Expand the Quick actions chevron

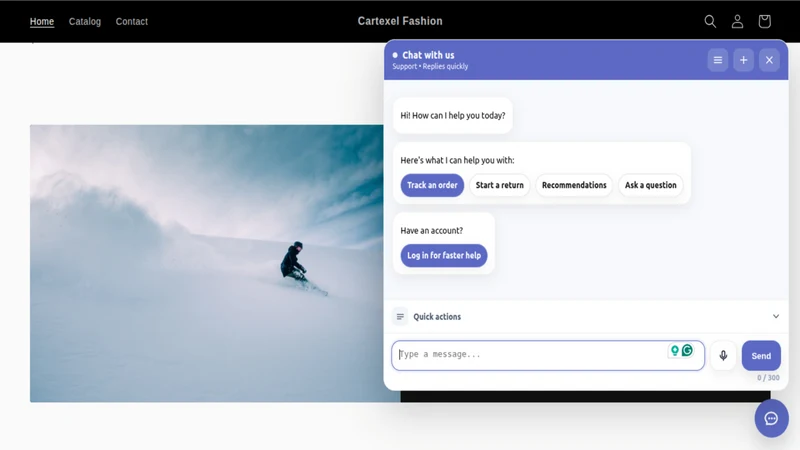pyautogui.click(x=776, y=316)
